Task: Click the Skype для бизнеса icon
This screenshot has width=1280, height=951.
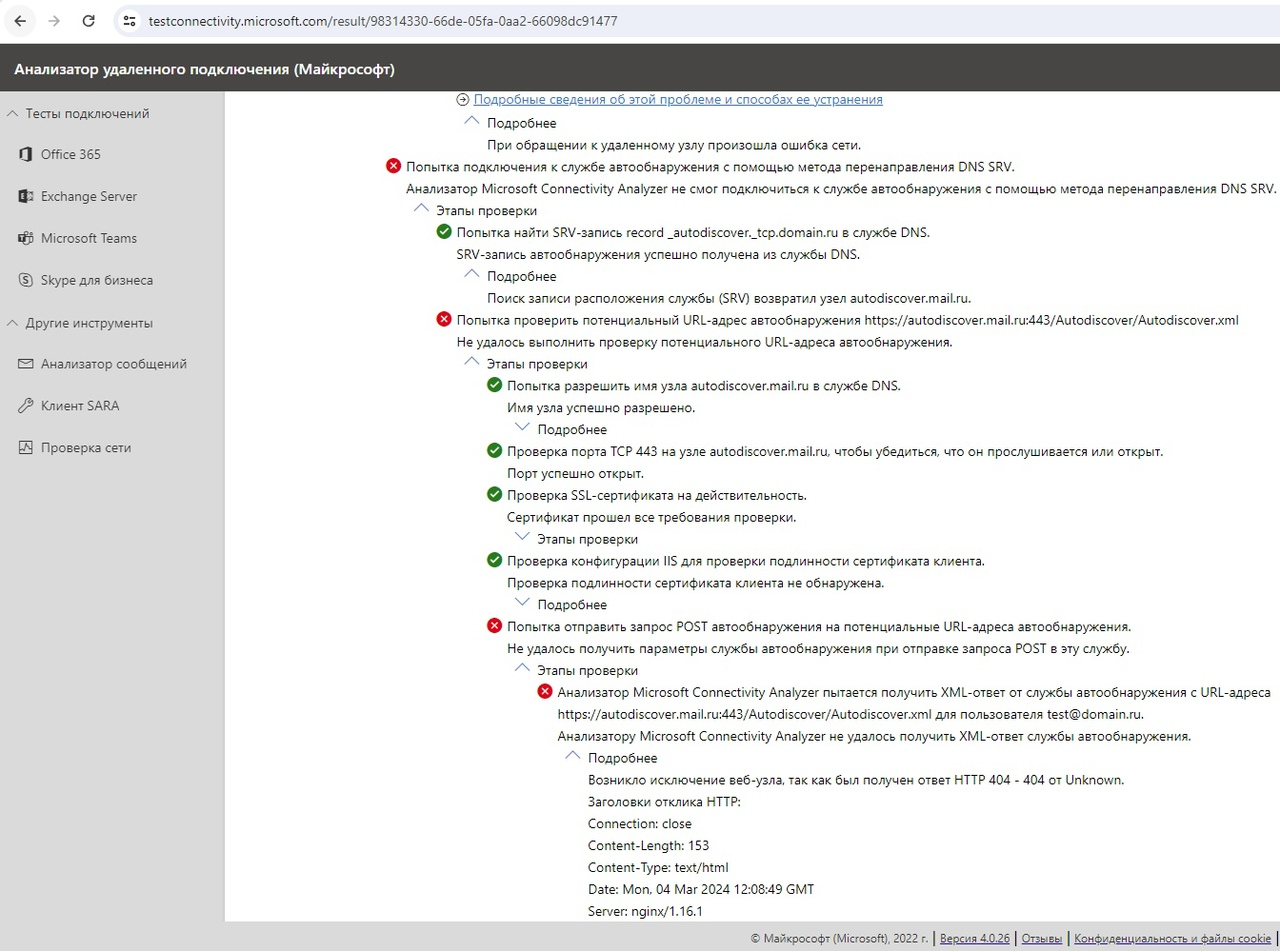Action: click(25, 280)
